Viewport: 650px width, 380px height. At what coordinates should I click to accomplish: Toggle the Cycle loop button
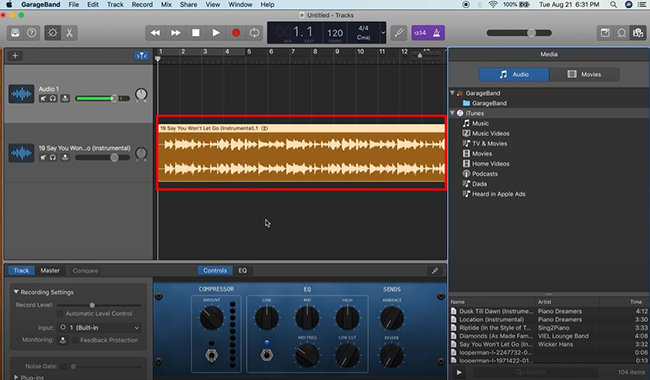click(255, 33)
